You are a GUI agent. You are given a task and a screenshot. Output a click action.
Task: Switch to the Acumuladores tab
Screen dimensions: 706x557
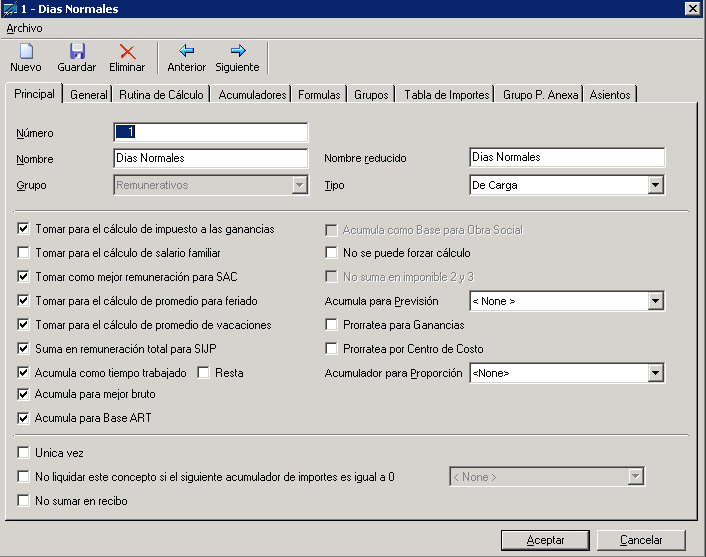[251, 95]
